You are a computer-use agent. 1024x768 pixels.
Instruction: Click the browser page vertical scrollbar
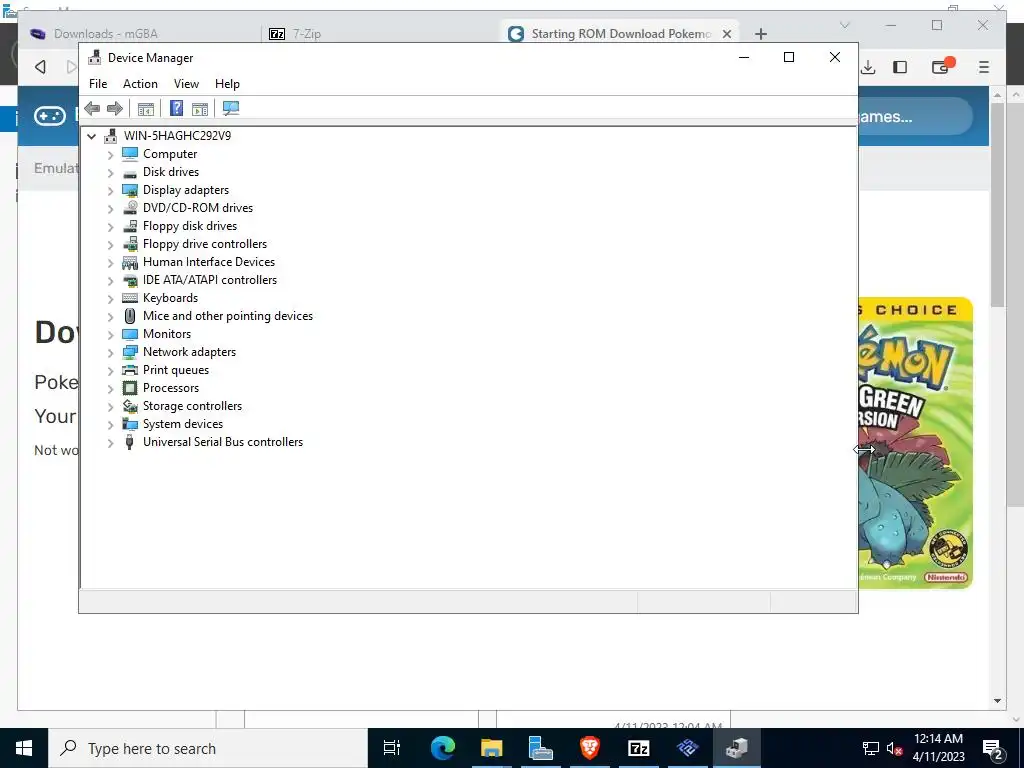click(997, 204)
